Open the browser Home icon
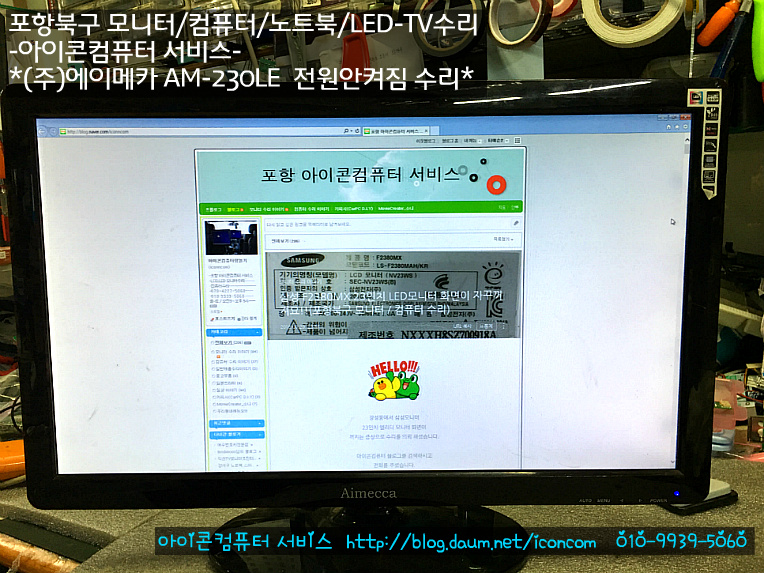 (668, 126)
